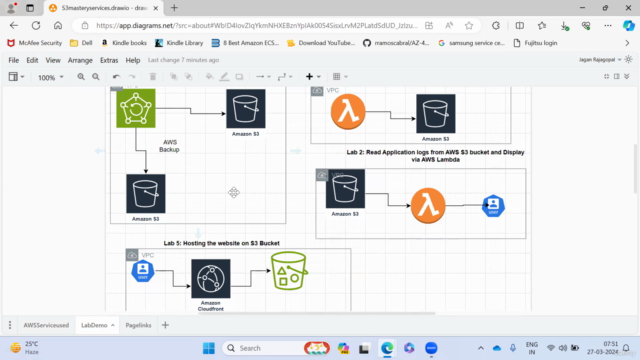Open the Edit menu
640x360 pixels.
point(32,60)
